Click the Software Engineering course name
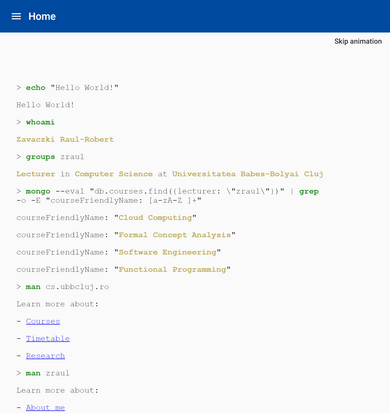Screen dimensions: 390x414 click(x=167, y=253)
